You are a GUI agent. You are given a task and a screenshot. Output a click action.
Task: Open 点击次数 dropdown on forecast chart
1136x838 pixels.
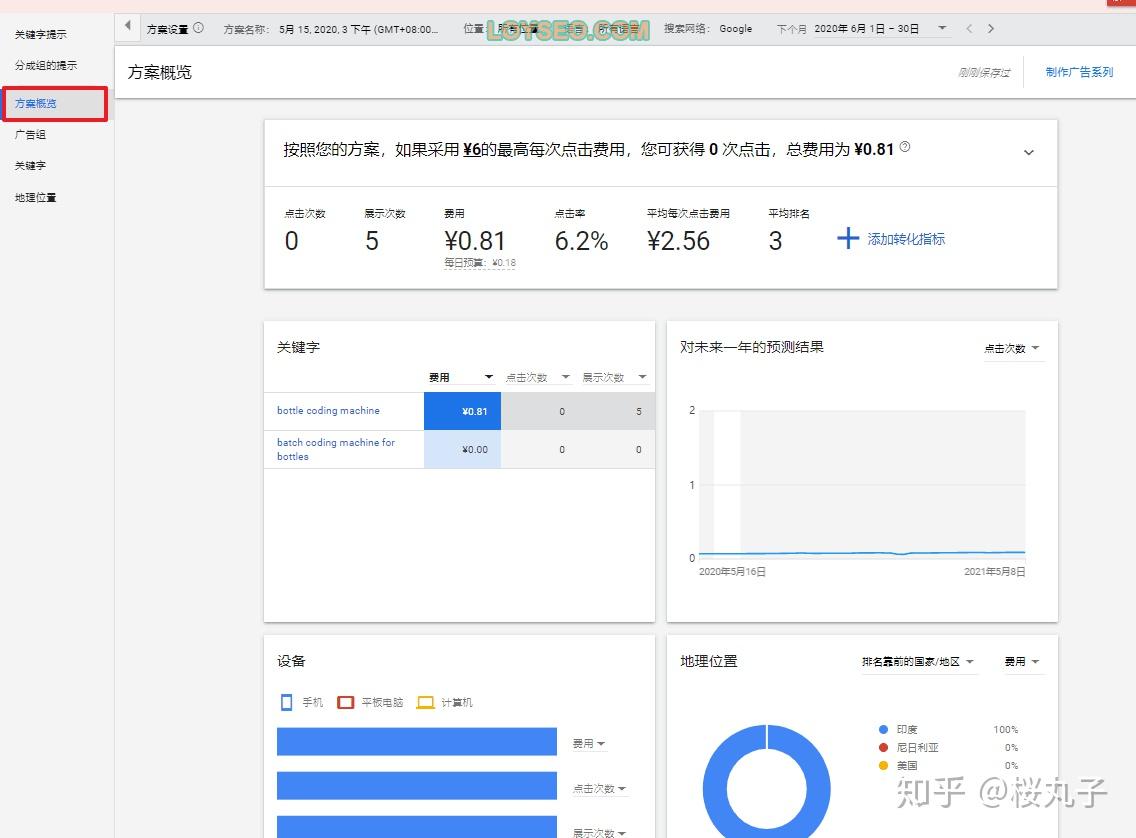1012,348
